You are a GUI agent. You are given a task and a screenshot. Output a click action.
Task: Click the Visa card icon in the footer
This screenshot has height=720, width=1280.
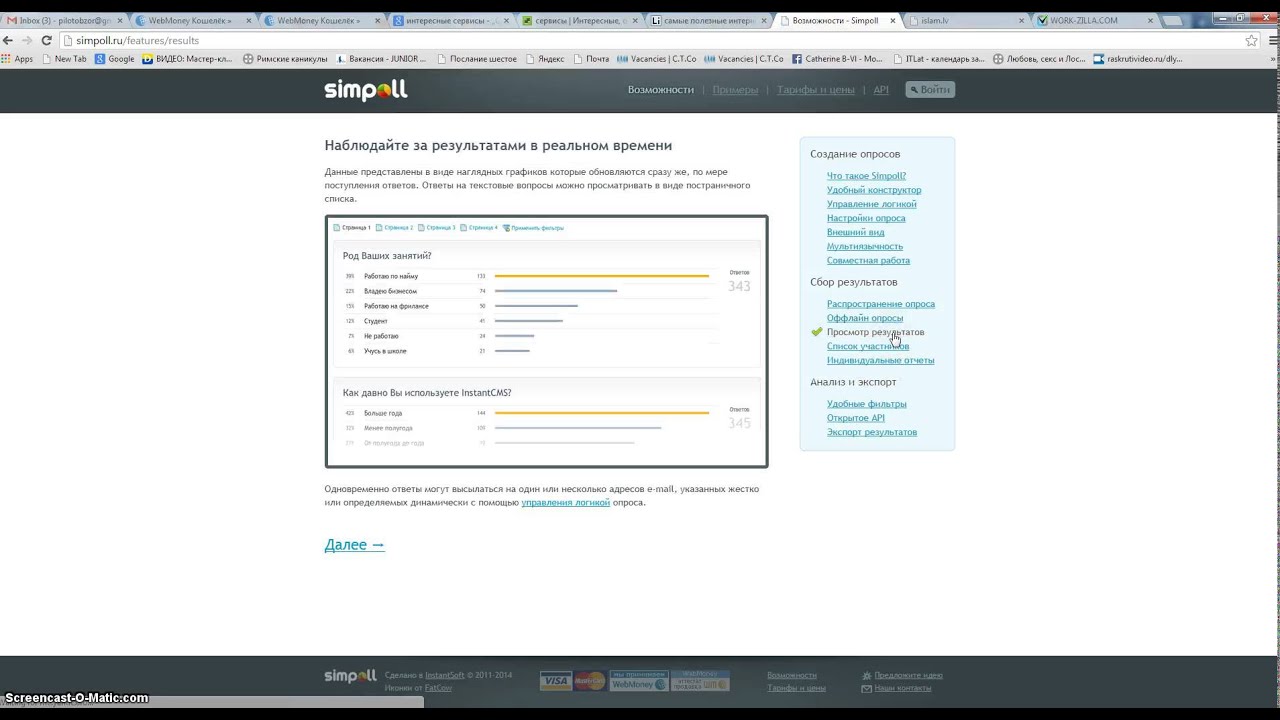(x=555, y=681)
